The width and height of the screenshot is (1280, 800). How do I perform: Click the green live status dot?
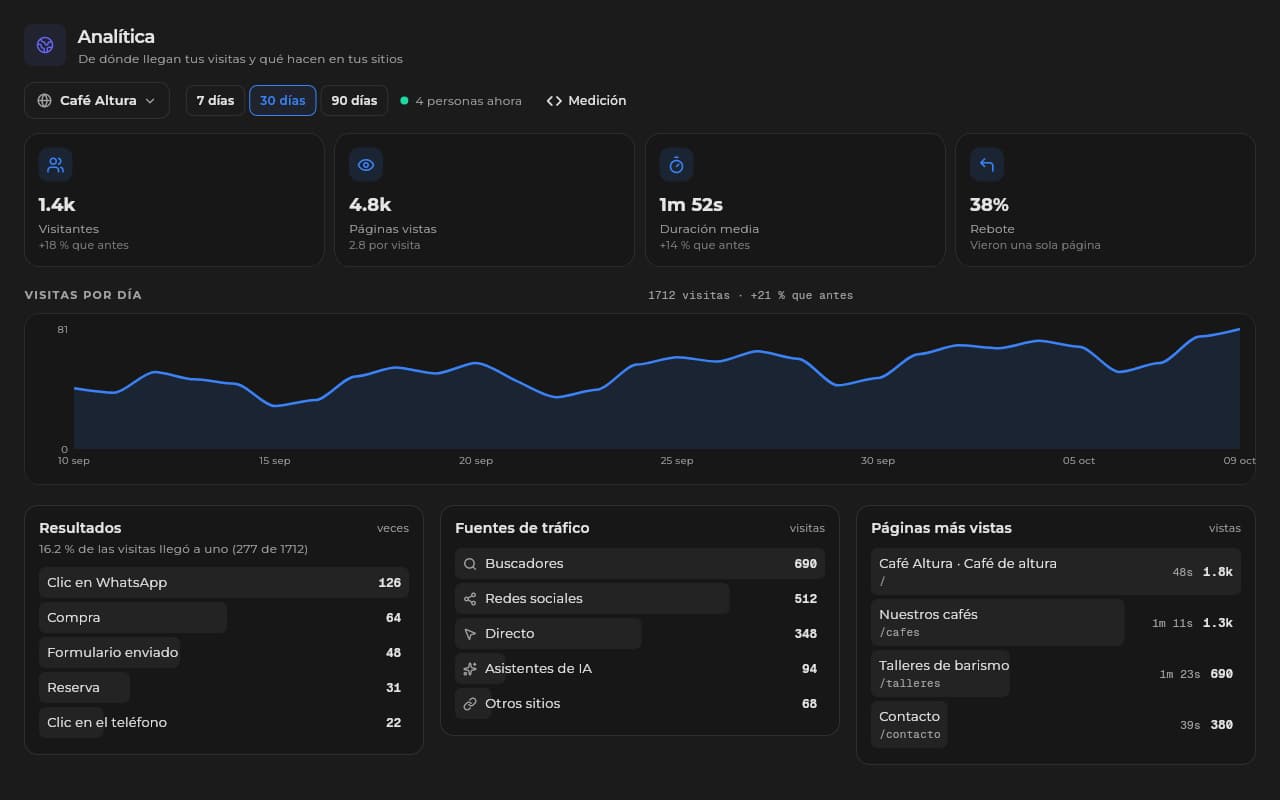pos(404,101)
